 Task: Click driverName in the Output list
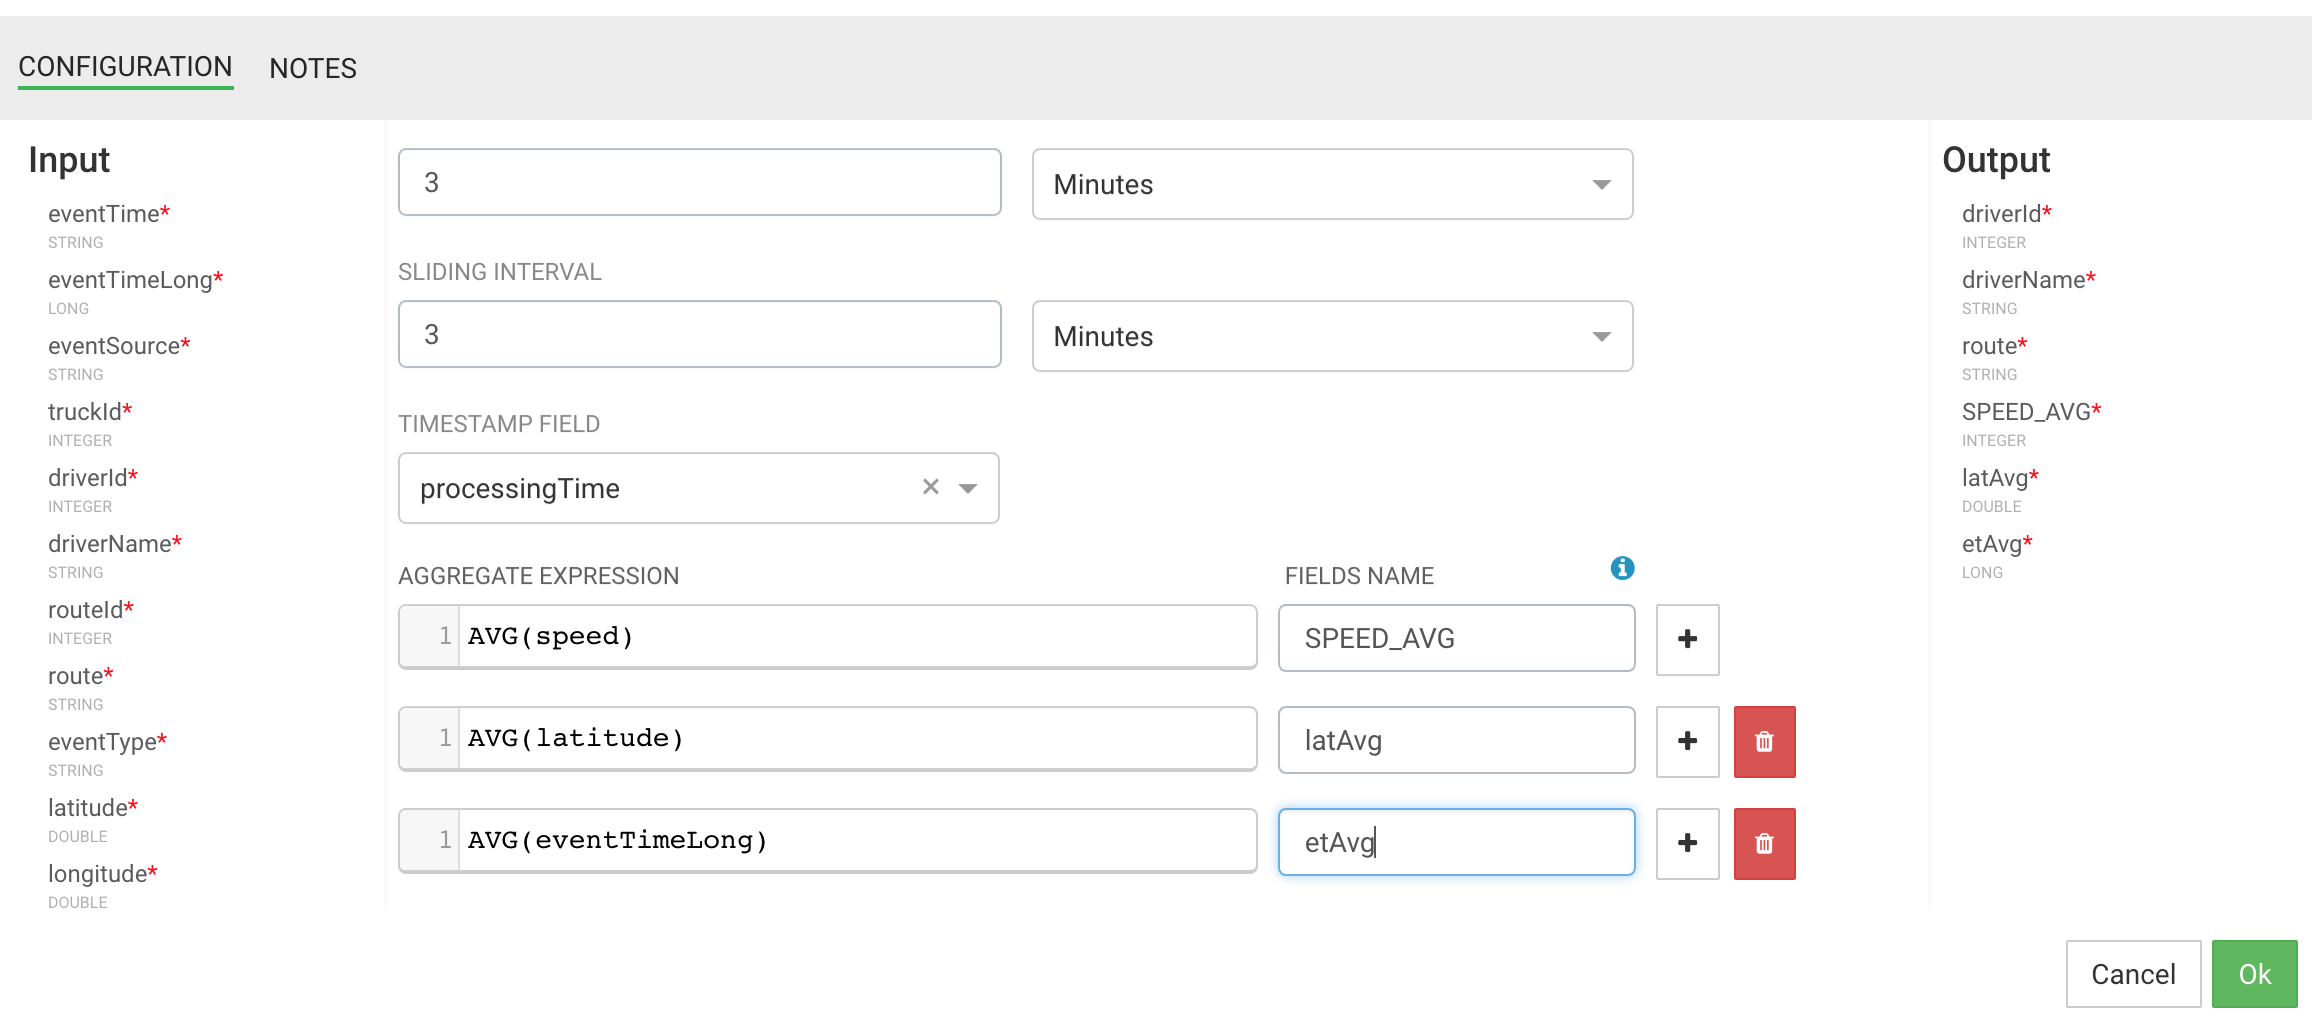point(2029,280)
